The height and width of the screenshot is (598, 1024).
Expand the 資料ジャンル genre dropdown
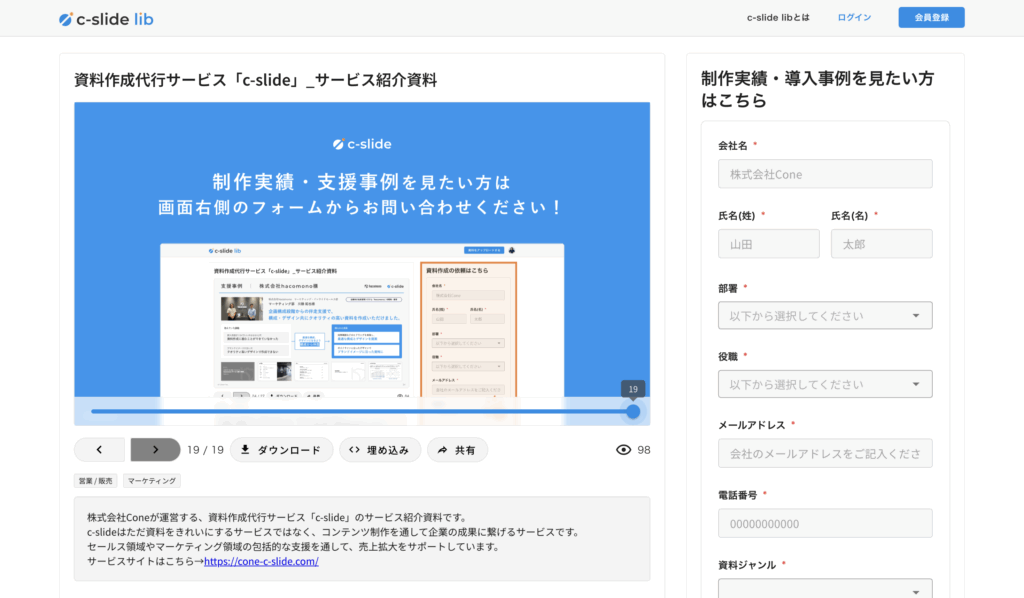point(825,588)
